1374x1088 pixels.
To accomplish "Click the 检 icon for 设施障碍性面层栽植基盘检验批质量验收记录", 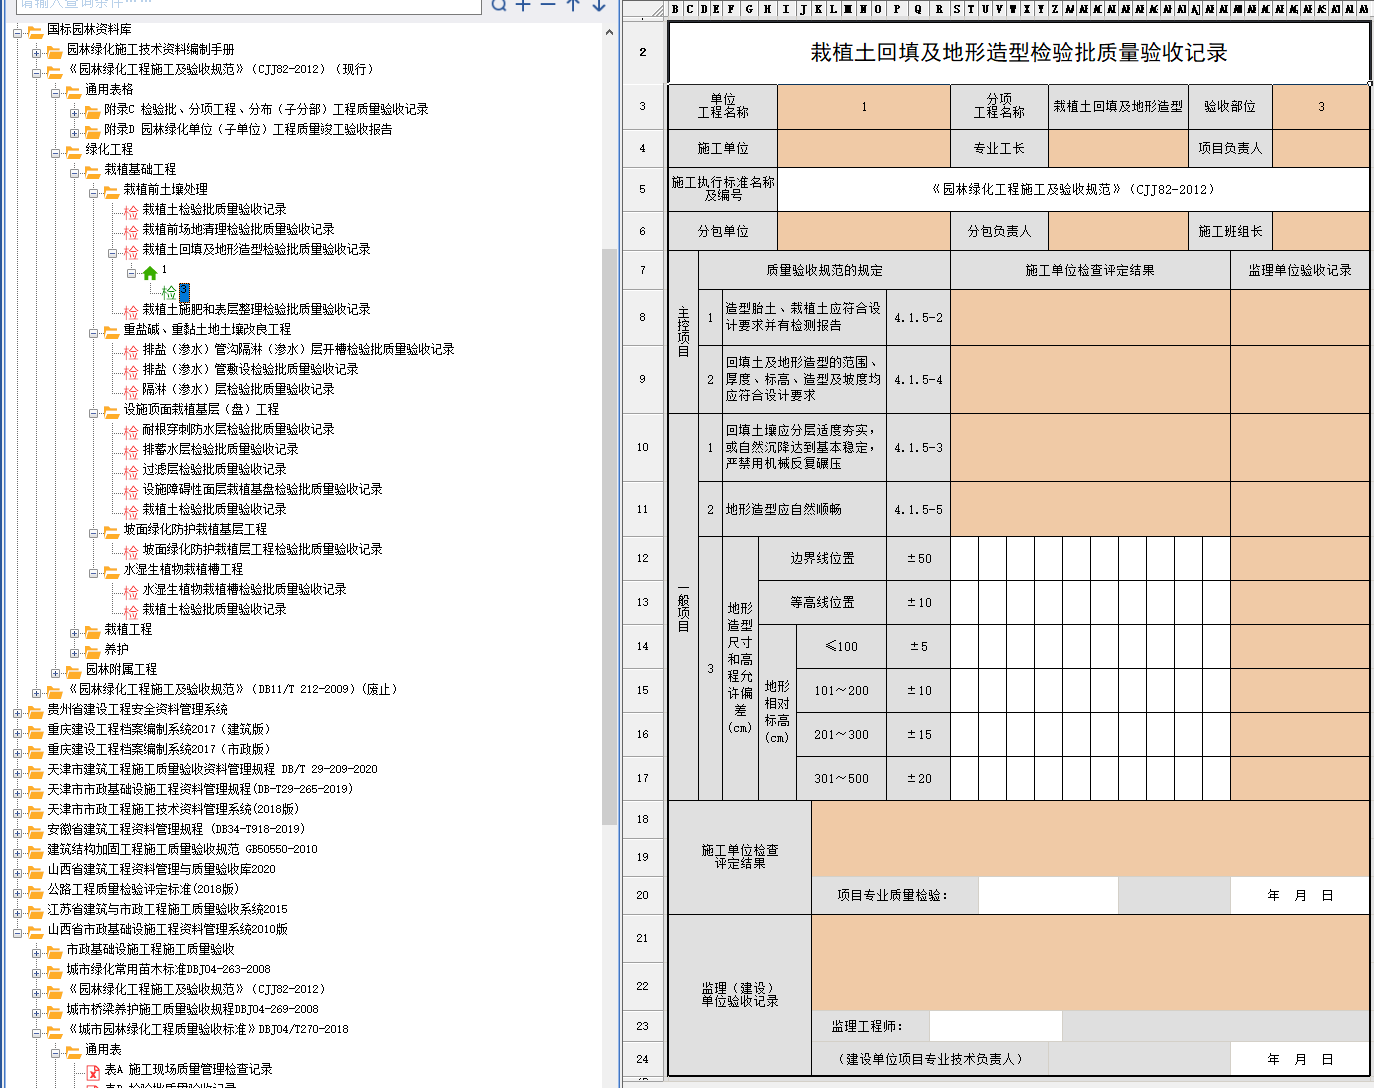I will tap(131, 491).
